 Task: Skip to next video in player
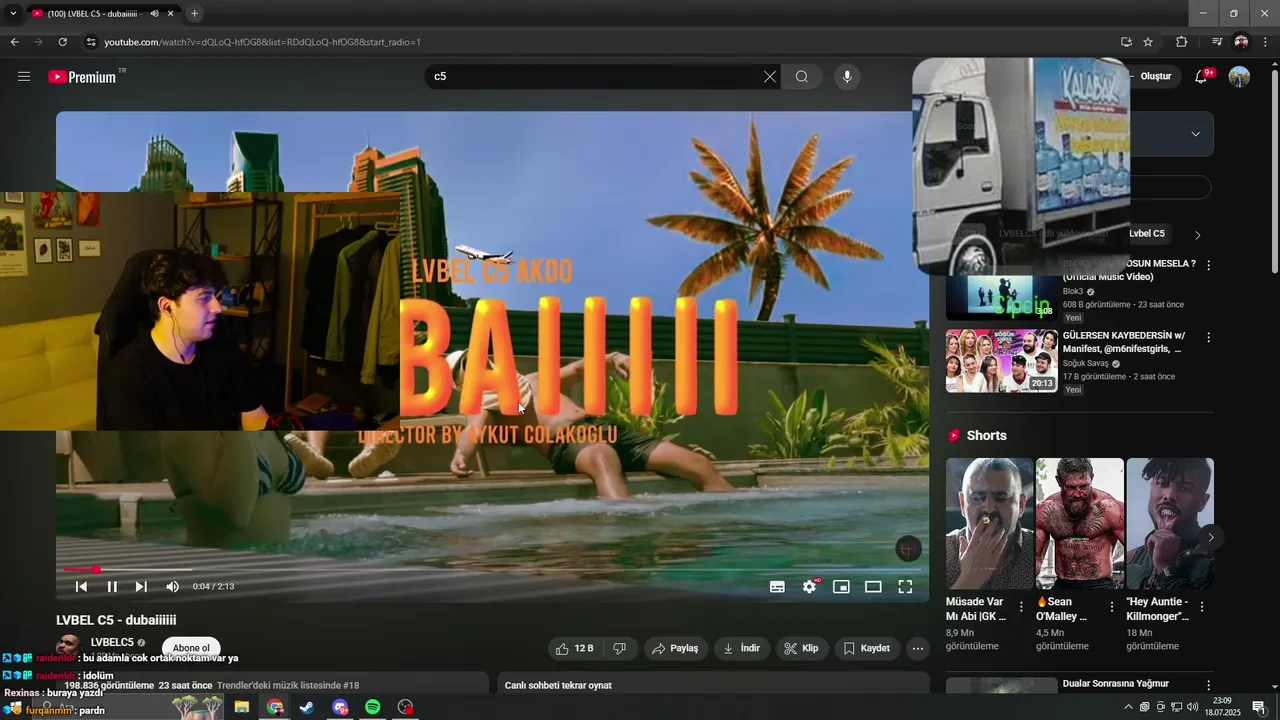coord(141,587)
